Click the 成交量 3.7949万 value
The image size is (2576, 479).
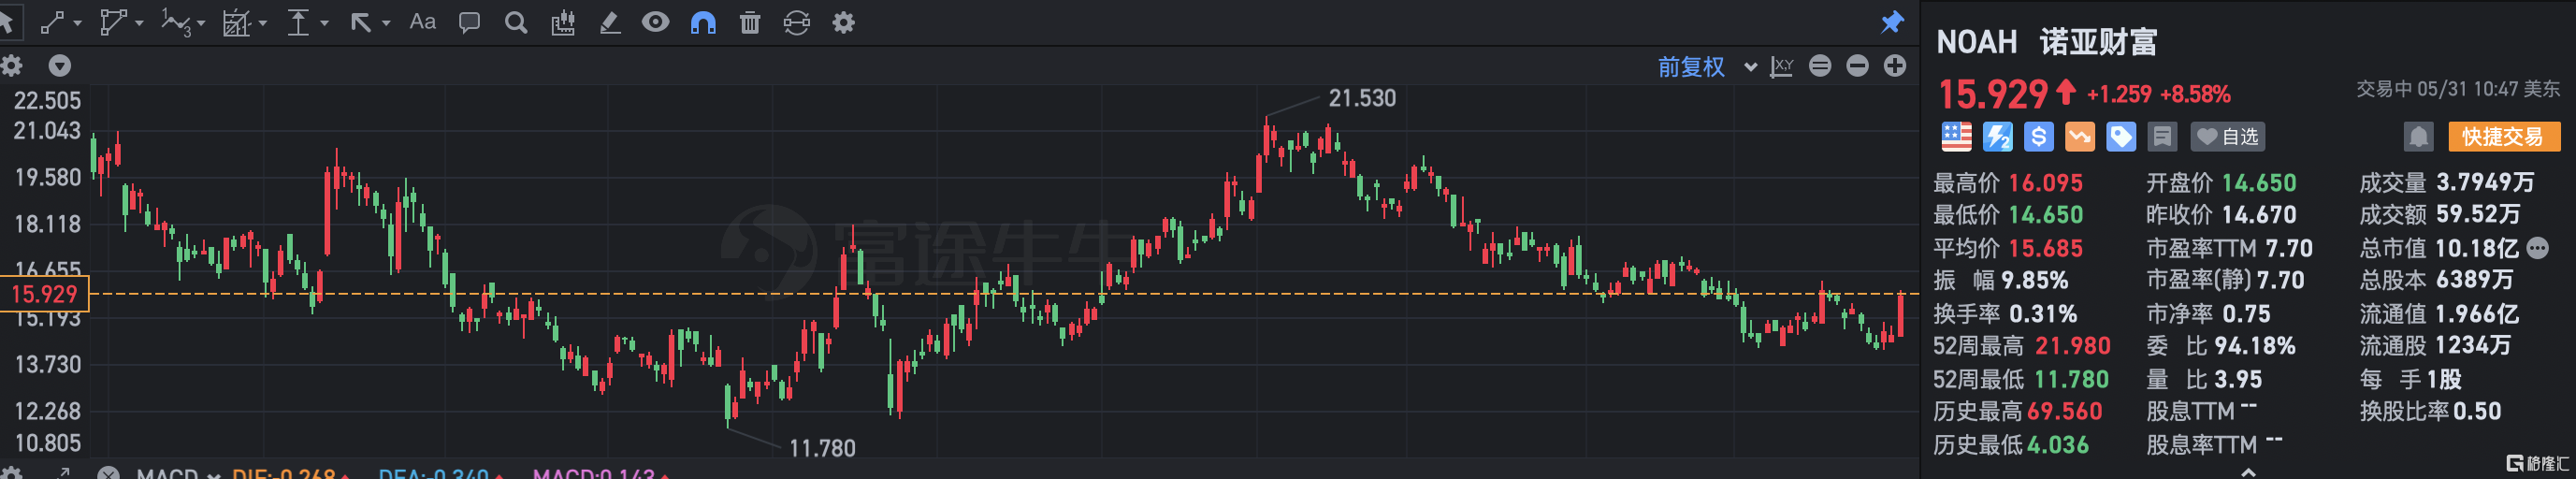[x=2485, y=182]
